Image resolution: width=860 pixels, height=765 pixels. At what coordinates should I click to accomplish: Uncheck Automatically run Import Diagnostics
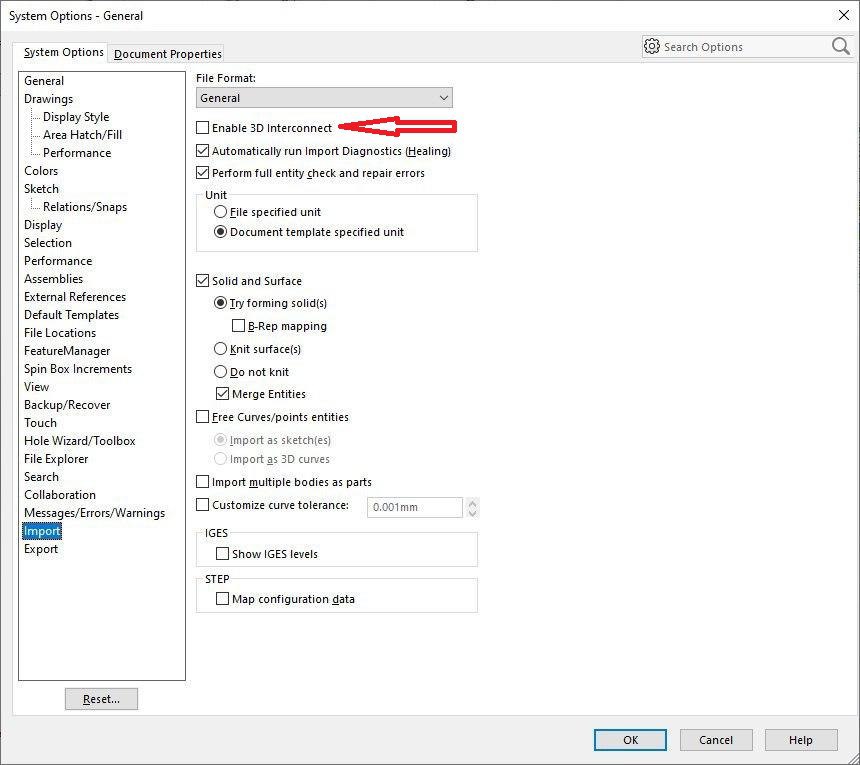[202, 151]
